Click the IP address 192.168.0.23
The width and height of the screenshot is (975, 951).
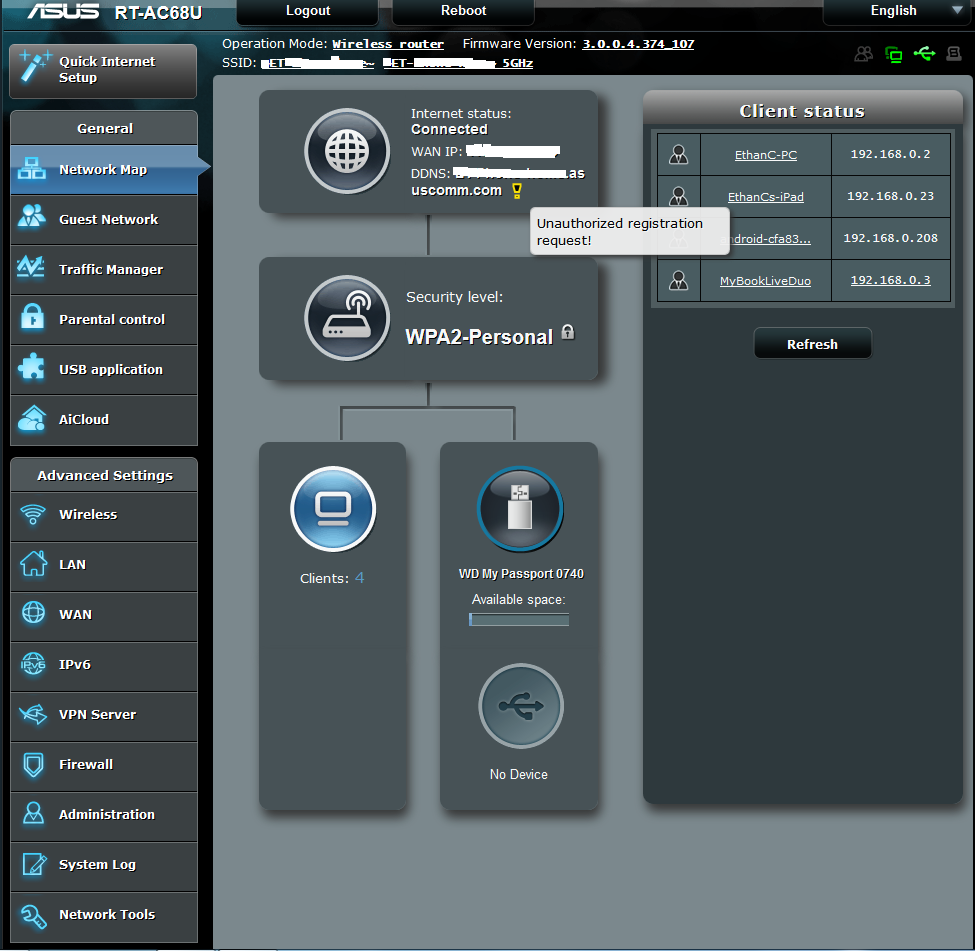coord(890,197)
